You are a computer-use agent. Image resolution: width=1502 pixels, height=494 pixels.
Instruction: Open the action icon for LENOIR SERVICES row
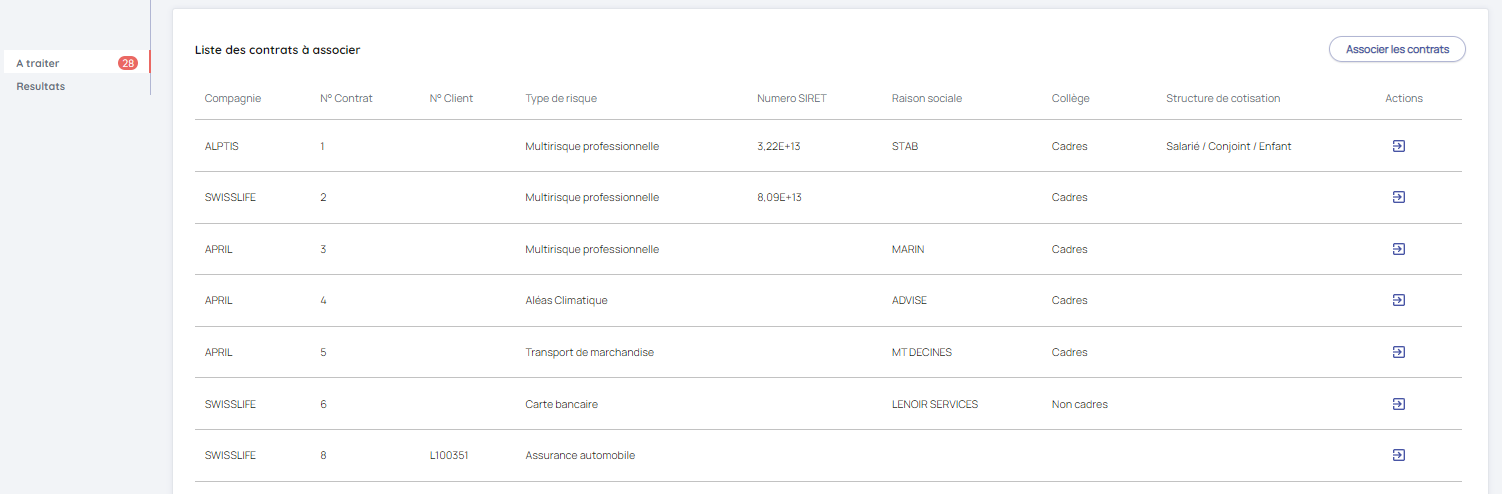pos(1398,404)
